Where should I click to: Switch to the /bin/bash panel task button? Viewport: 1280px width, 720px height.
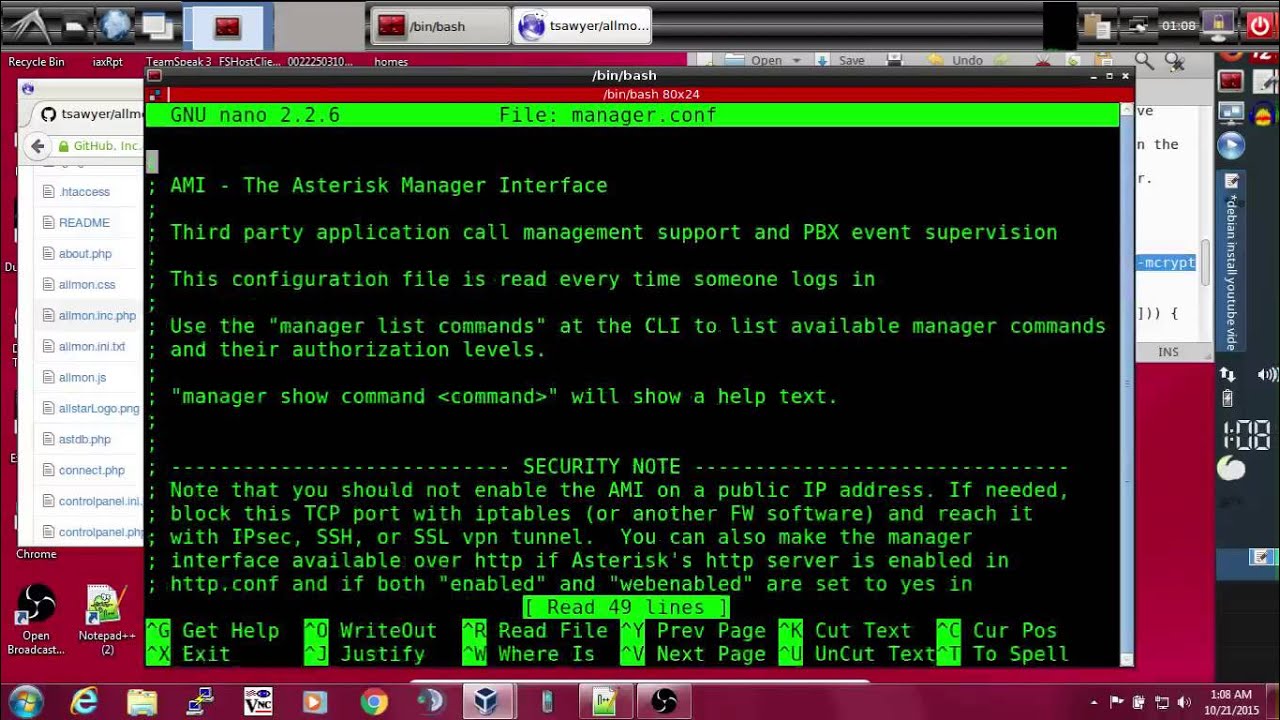[441, 27]
